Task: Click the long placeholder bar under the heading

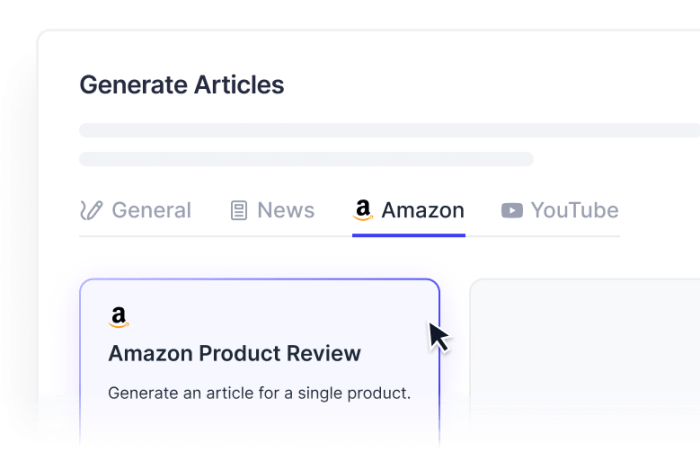Action: (x=389, y=131)
